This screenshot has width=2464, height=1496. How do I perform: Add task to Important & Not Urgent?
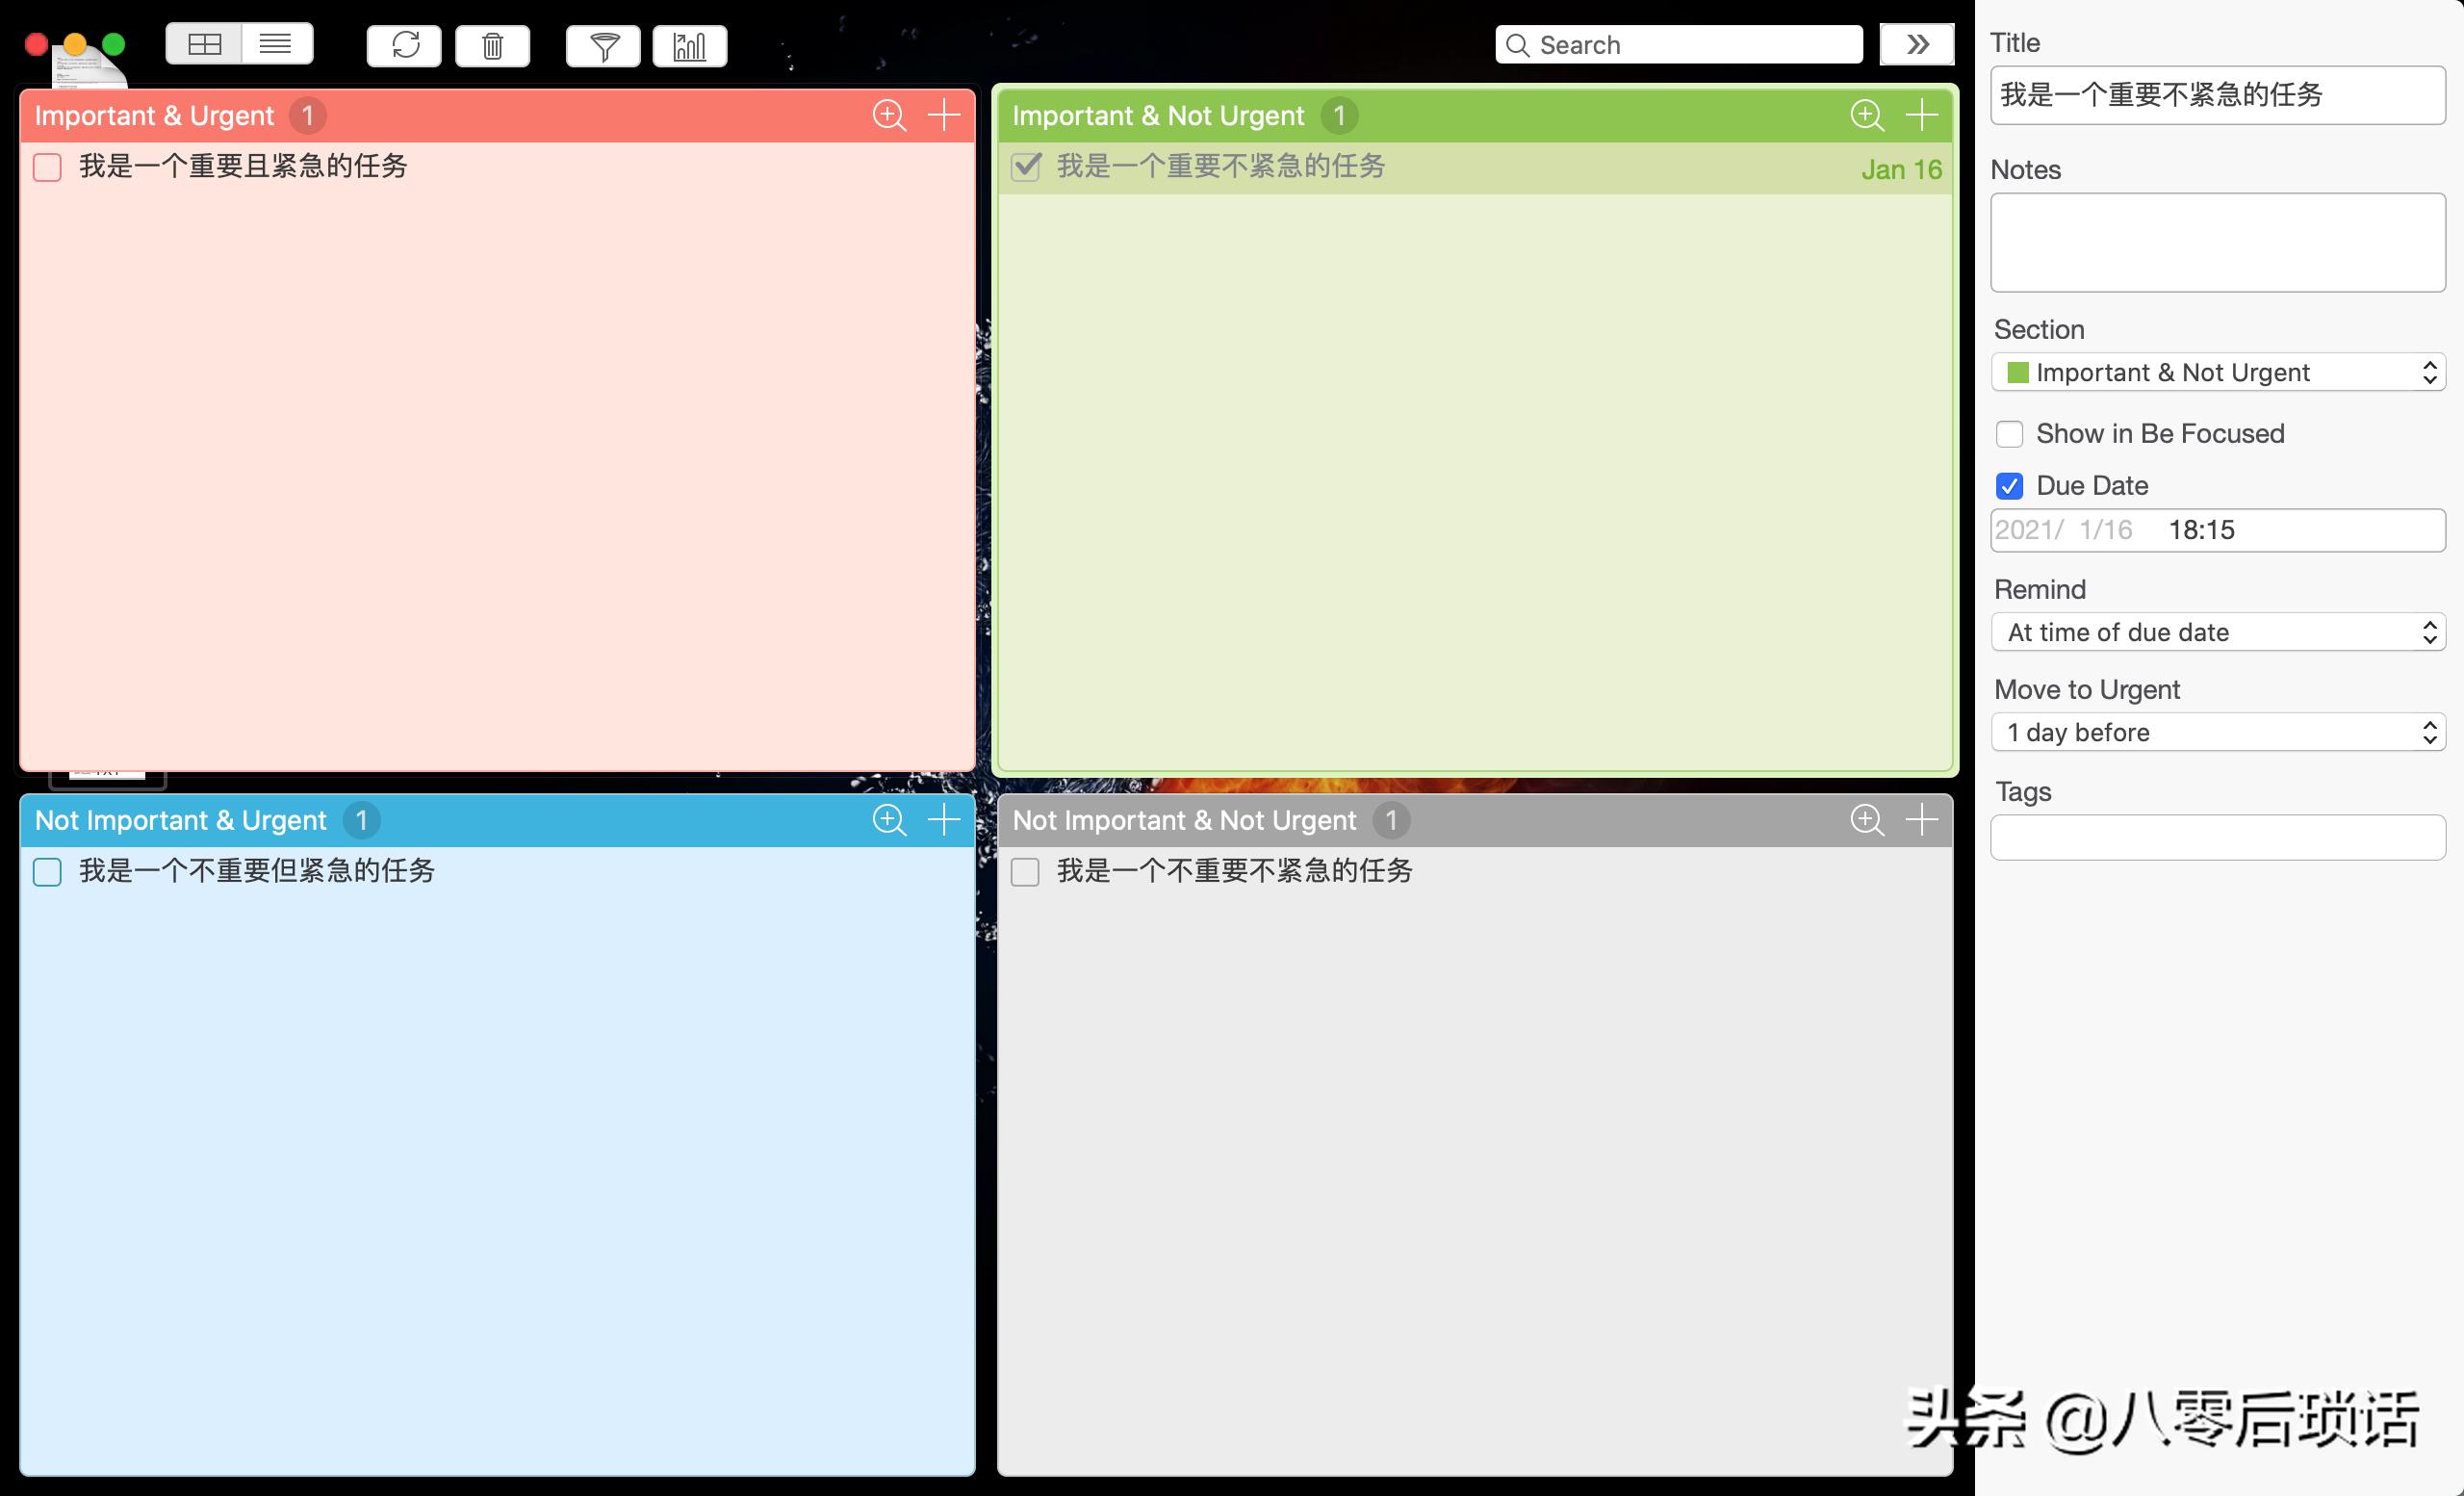[x=1921, y=116]
